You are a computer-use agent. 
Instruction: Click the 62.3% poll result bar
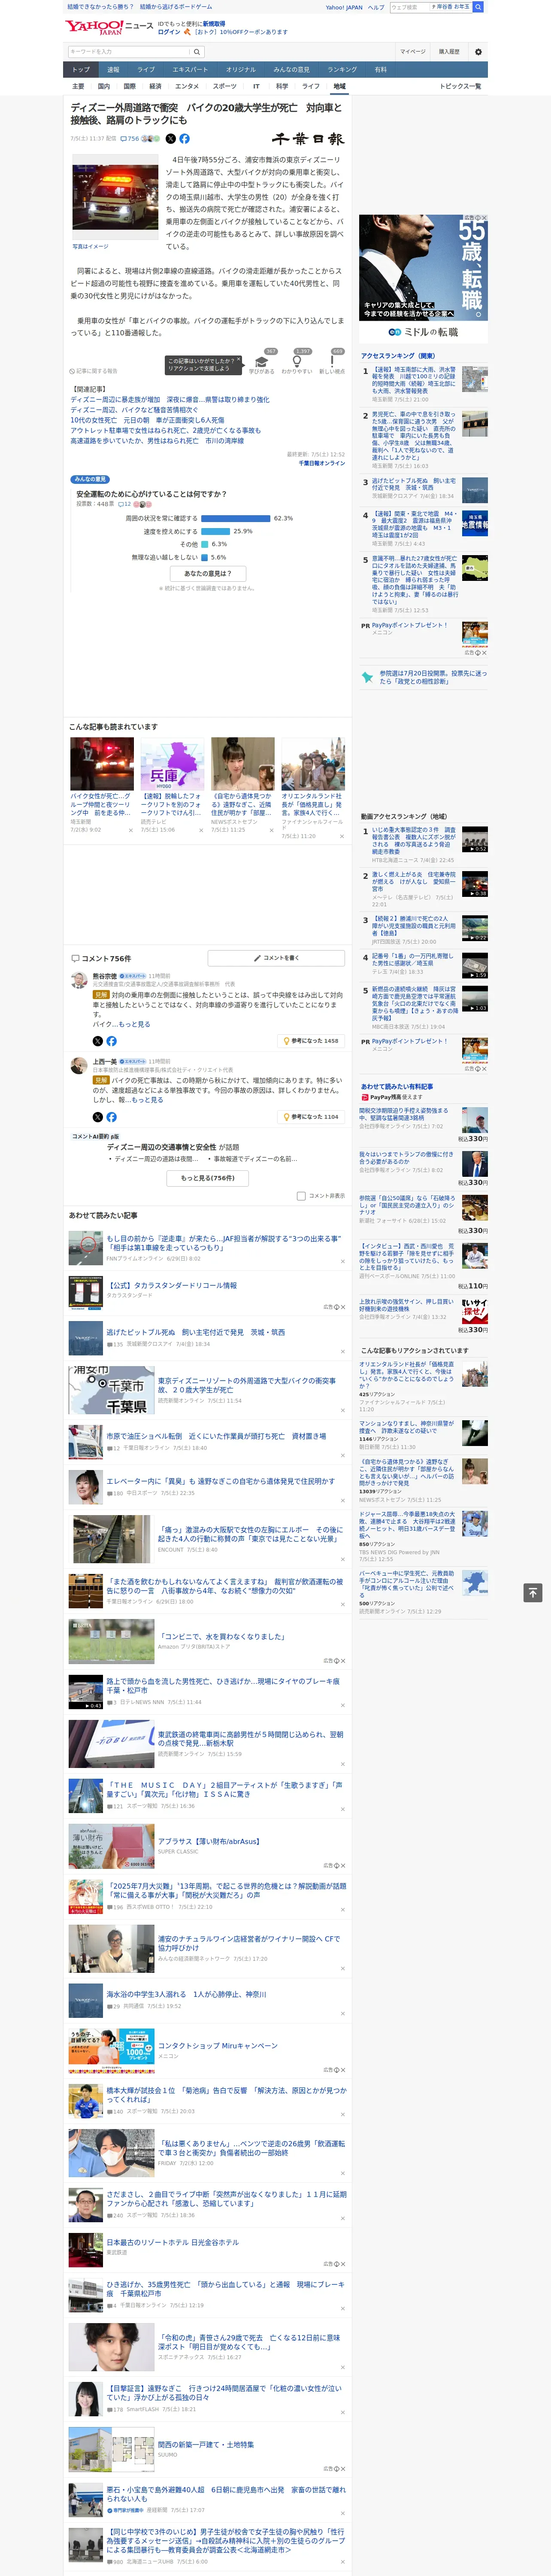click(235, 518)
